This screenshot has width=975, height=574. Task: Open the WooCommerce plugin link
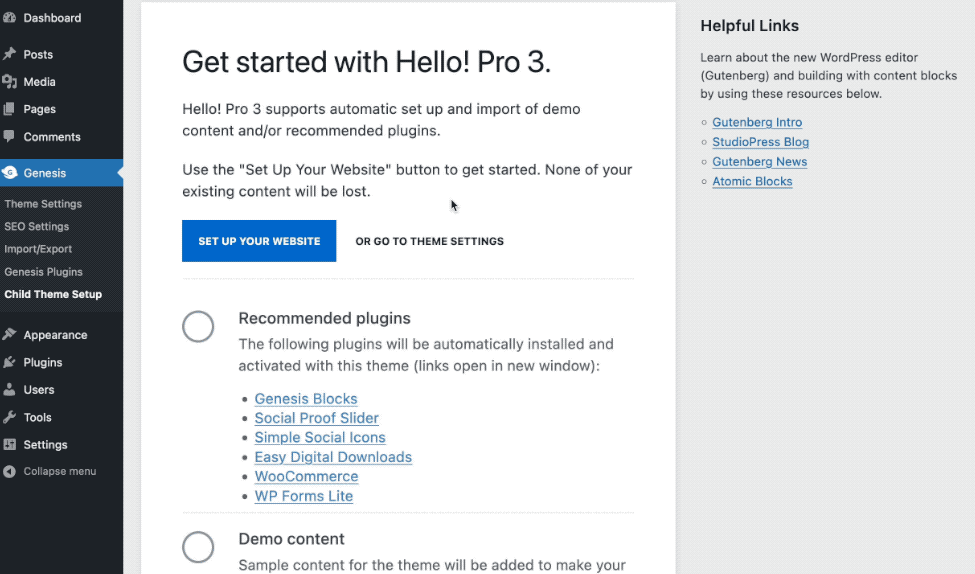306,476
